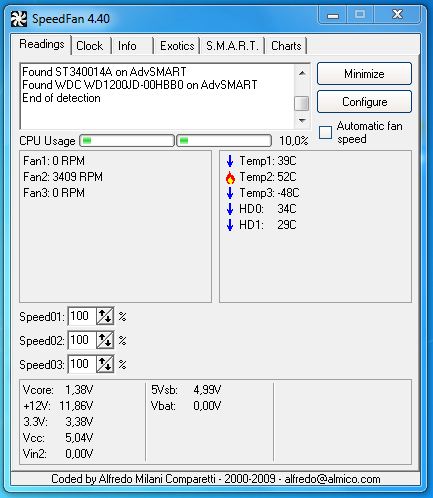The width and height of the screenshot is (433, 498).
Task: Click the down arrow icon next to HD1
Action: (230, 225)
